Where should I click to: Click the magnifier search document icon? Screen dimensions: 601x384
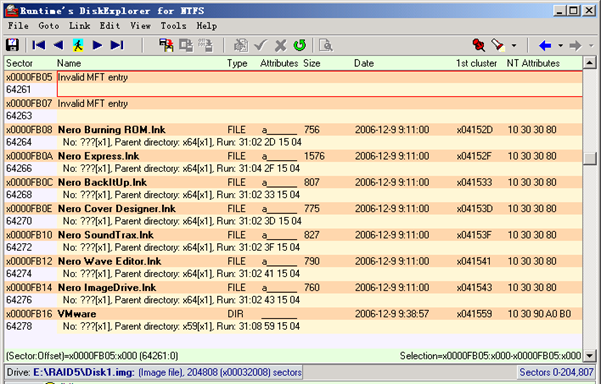tap(326, 45)
